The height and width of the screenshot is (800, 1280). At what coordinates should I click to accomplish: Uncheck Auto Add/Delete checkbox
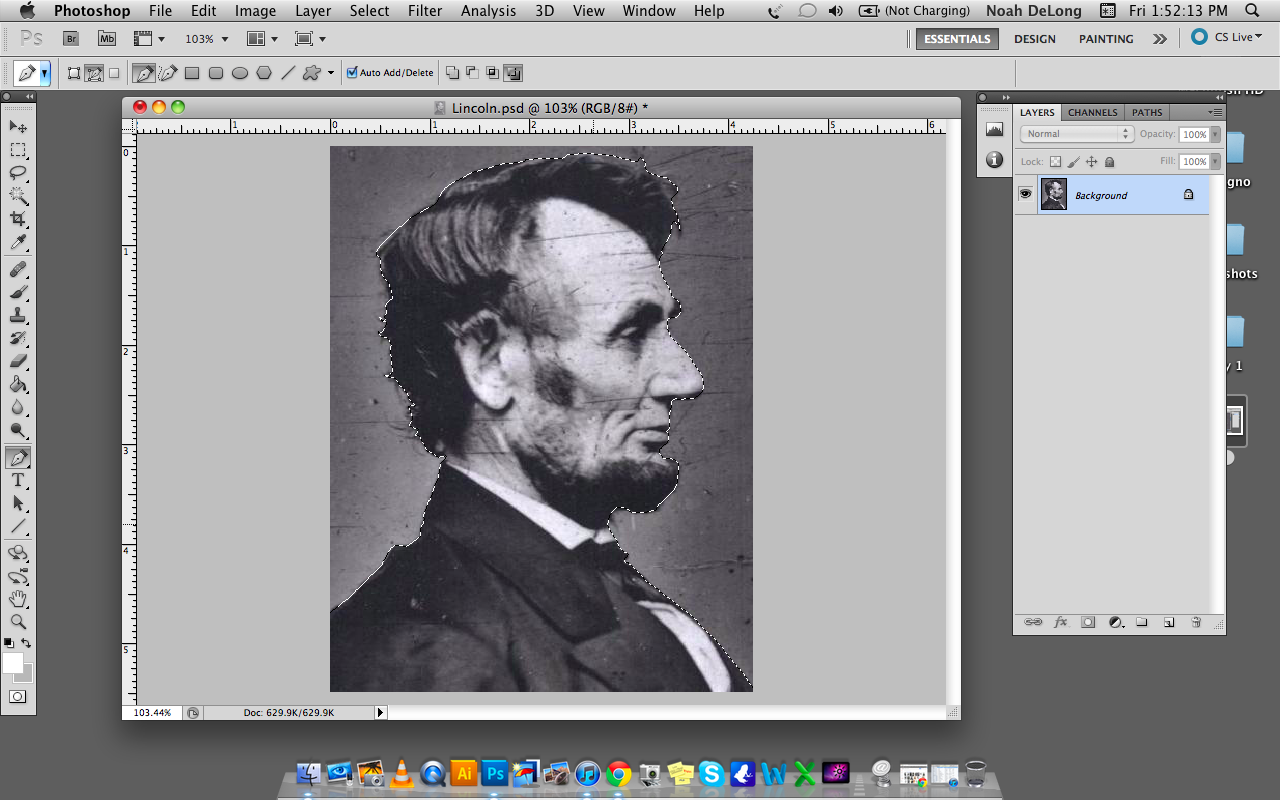coord(352,73)
